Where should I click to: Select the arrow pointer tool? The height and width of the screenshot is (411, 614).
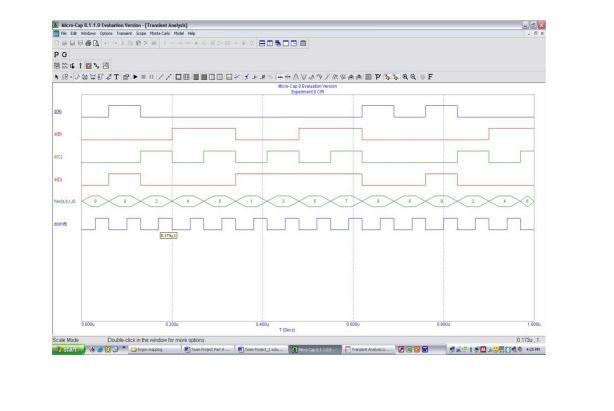click(x=56, y=77)
